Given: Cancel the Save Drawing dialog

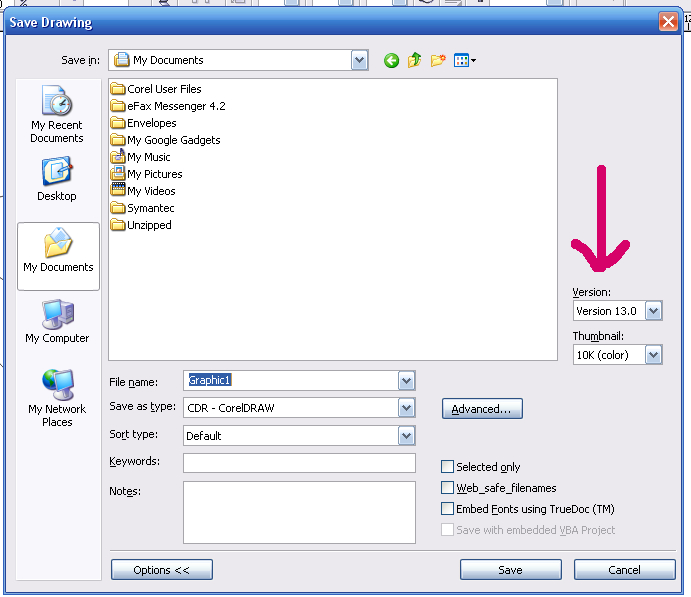Looking at the screenshot, I should click(x=624, y=570).
